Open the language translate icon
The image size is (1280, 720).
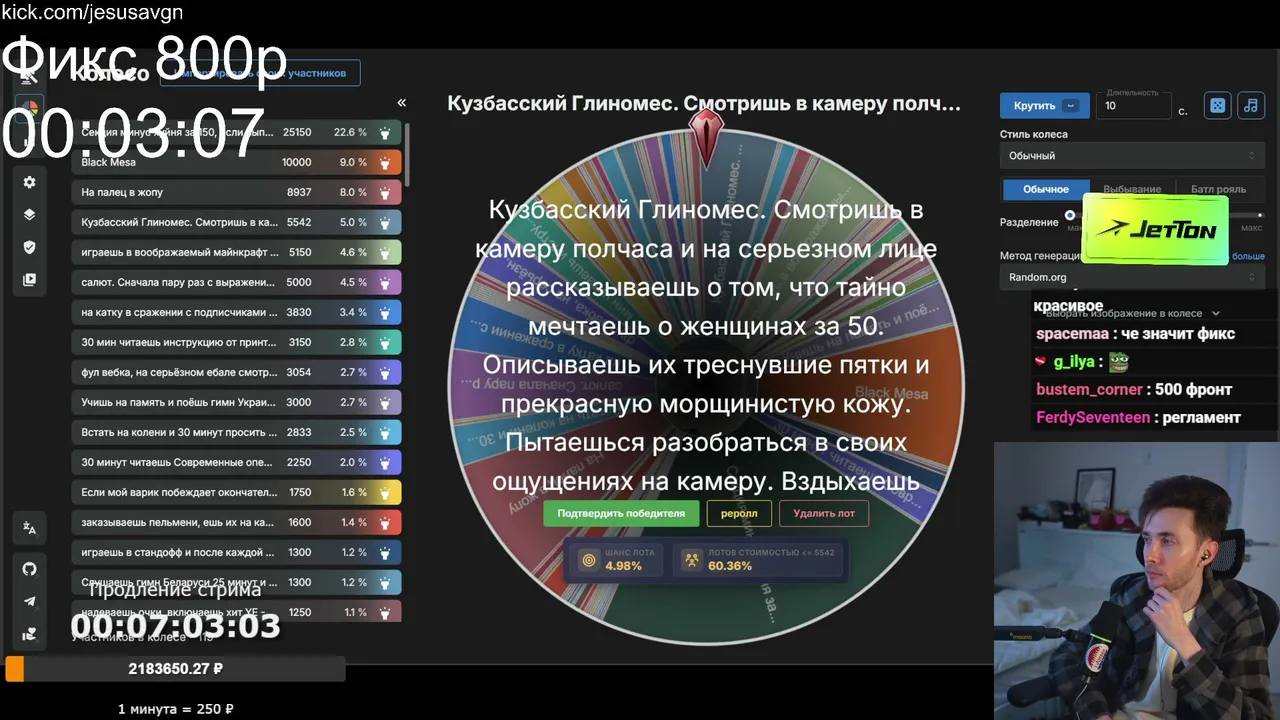29,529
